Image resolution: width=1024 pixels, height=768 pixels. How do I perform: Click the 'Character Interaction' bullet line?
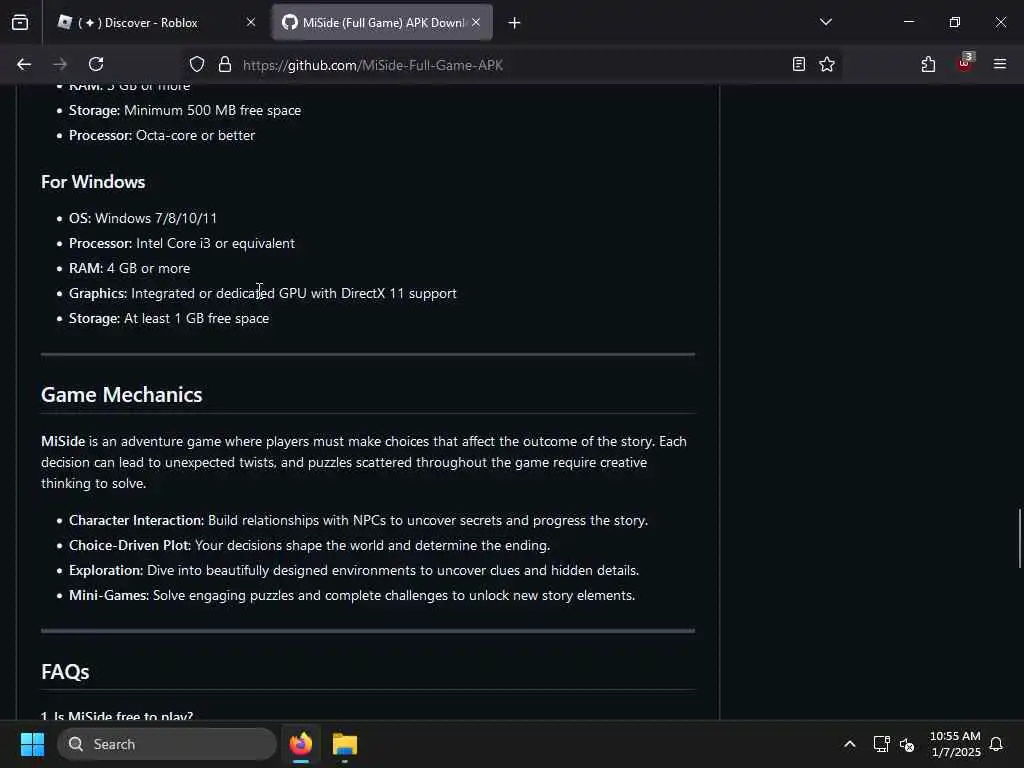(359, 520)
